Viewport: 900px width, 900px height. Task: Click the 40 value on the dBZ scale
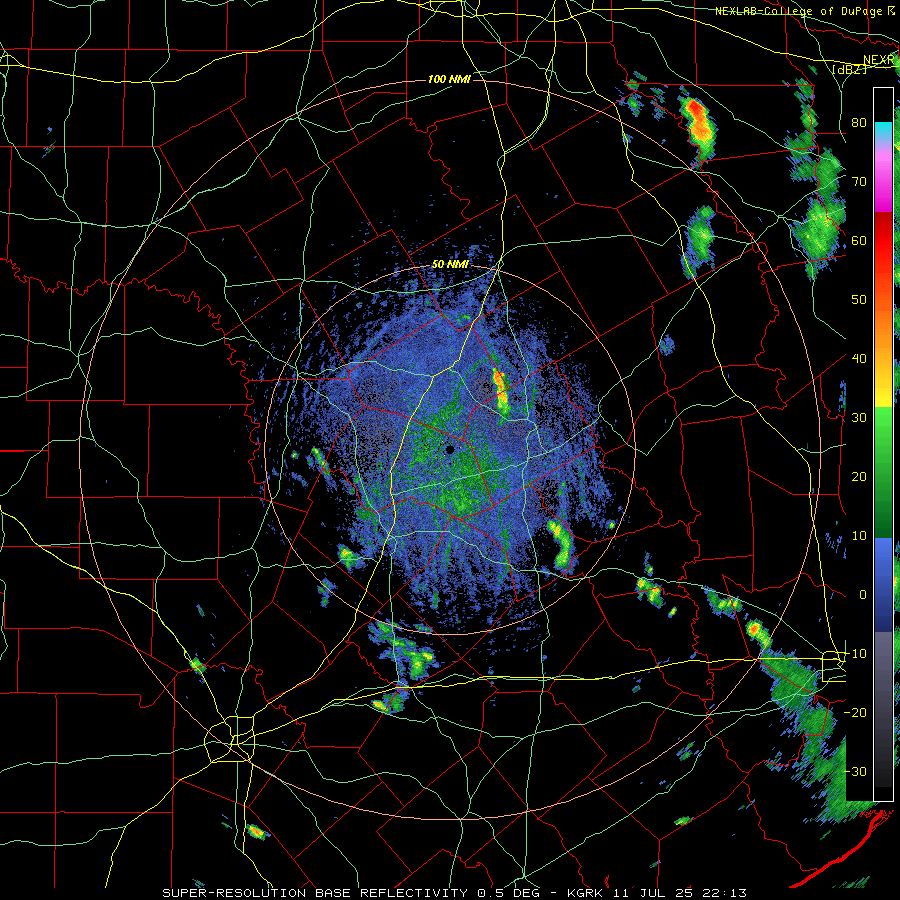(859, 359)
